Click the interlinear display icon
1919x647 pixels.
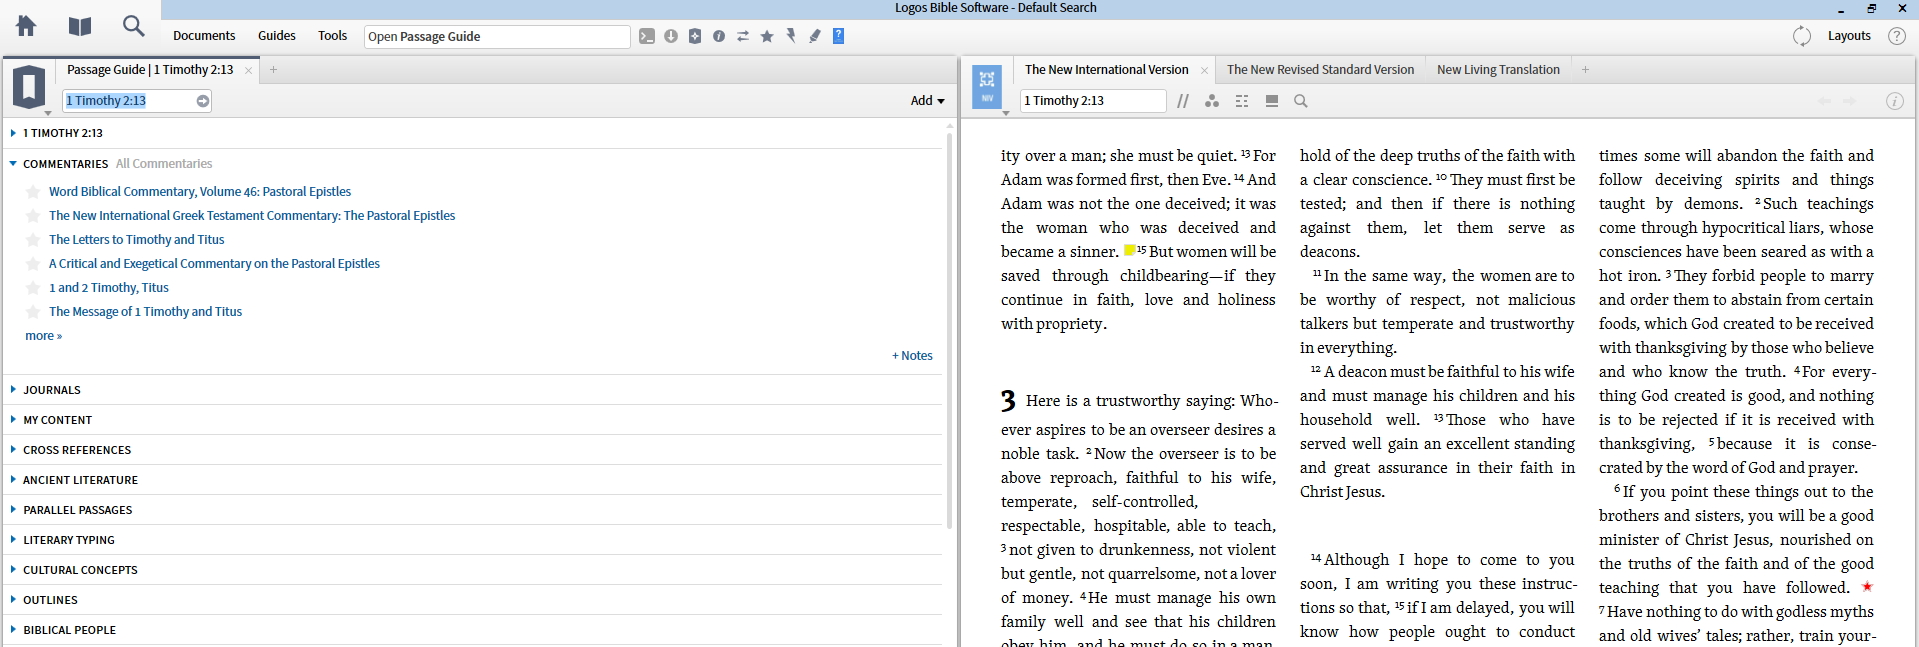(x=1242, y=101)
